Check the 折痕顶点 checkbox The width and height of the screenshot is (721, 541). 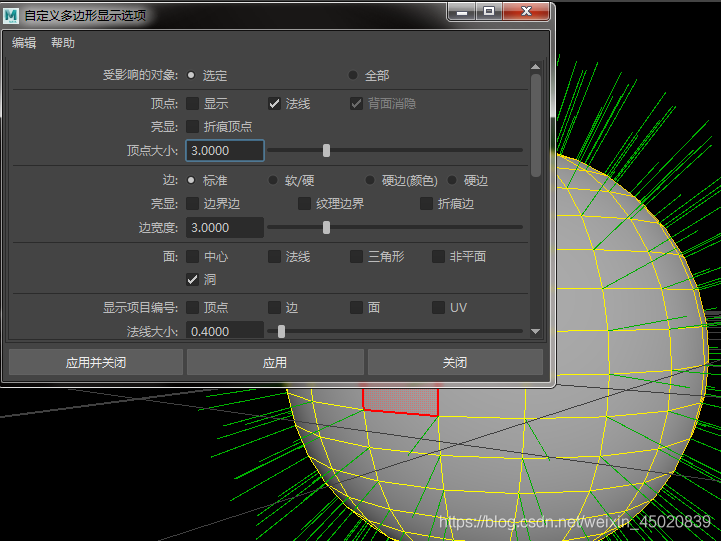tap(193, 126)
